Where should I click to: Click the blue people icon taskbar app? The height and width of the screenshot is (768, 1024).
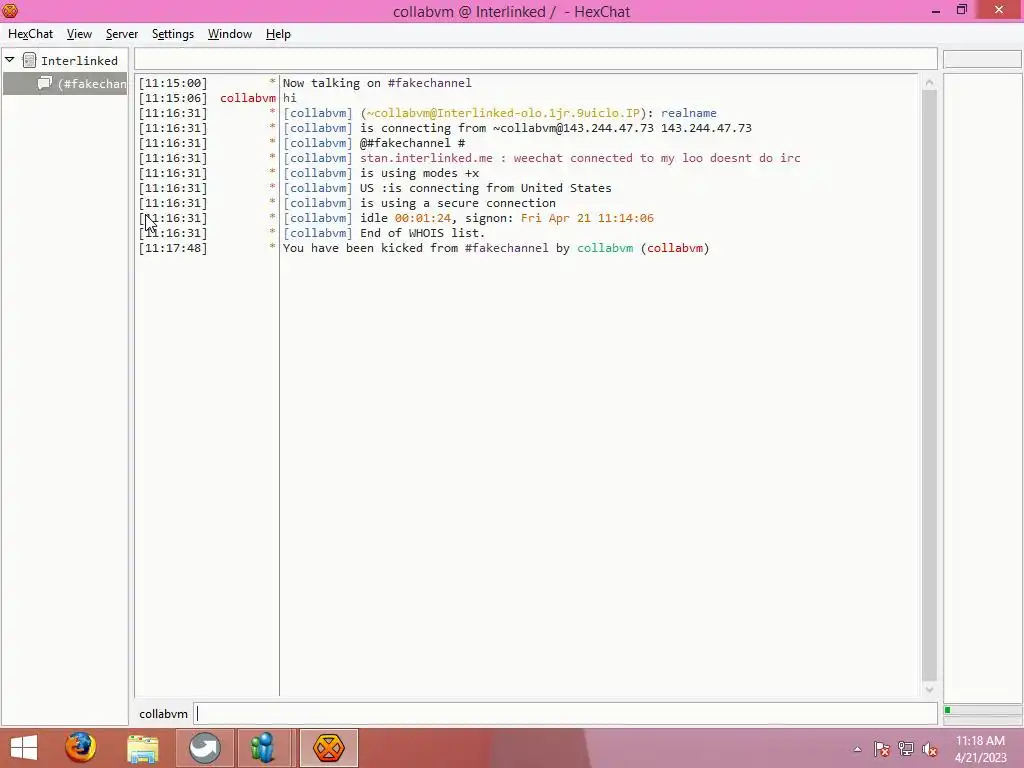(263, 748)
